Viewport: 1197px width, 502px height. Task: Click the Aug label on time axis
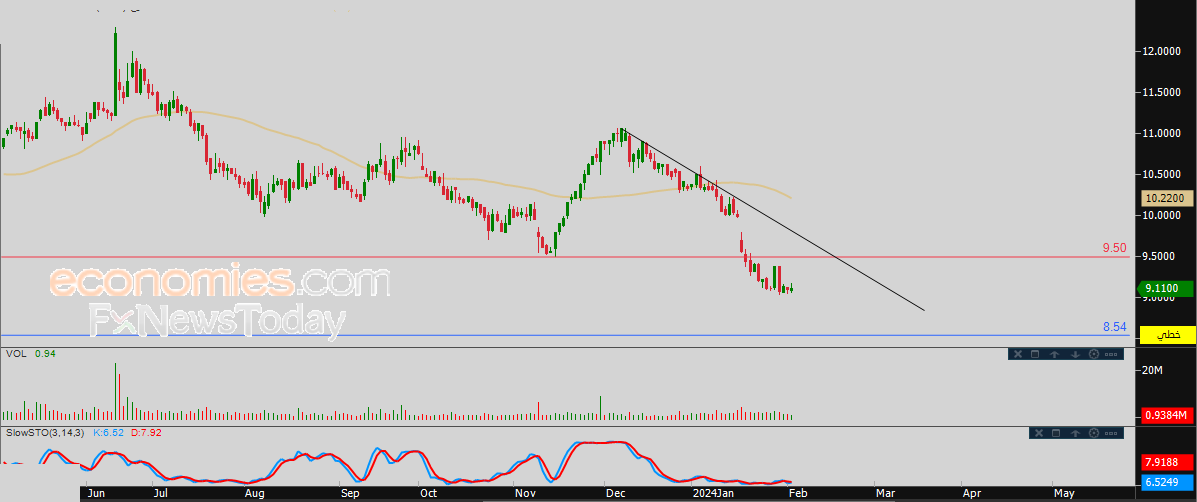[x=254, y=494]
